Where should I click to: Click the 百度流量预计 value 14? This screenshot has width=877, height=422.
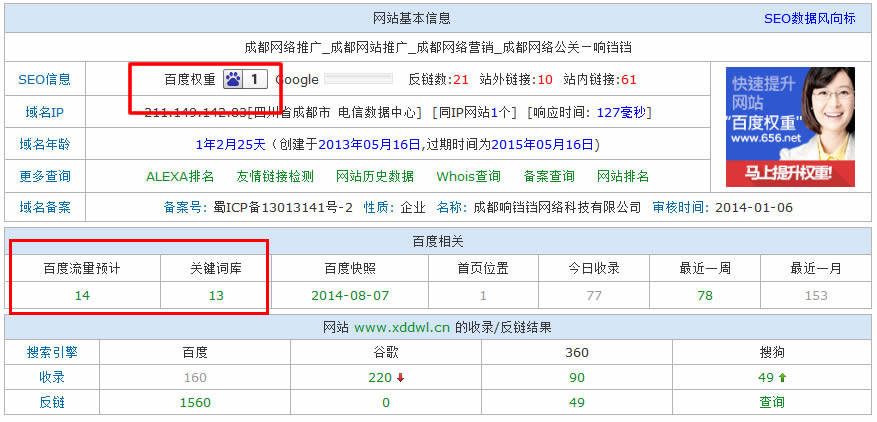[82, 296]
